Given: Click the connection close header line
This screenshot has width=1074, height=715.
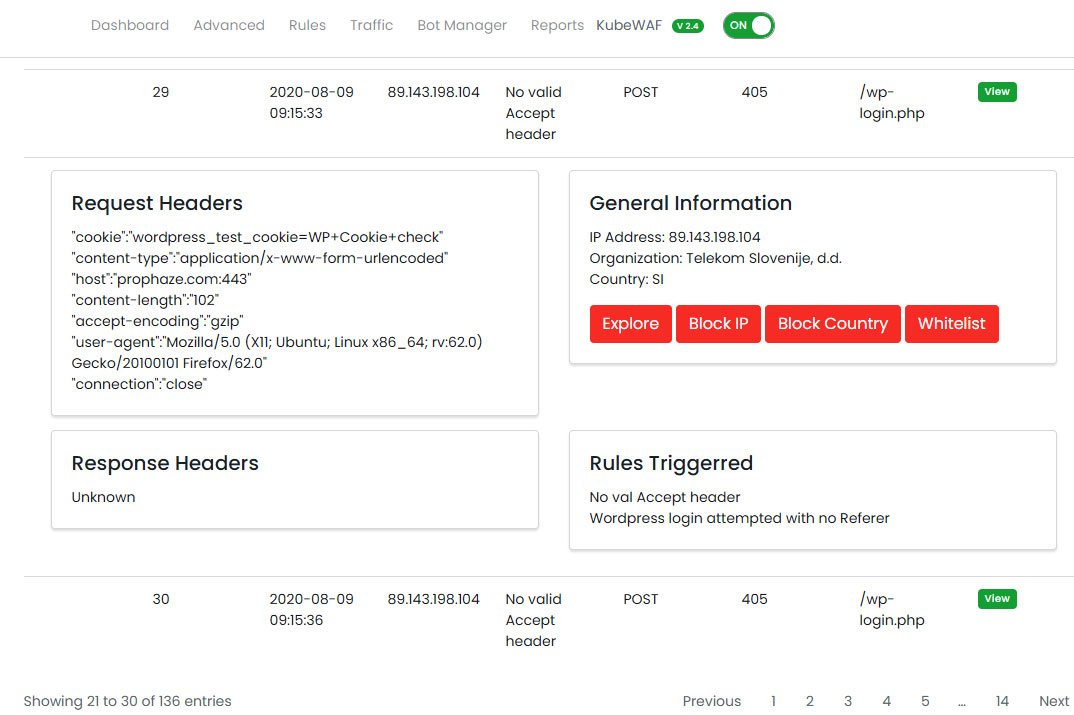Looking at the screenshot, I should 139,384.
